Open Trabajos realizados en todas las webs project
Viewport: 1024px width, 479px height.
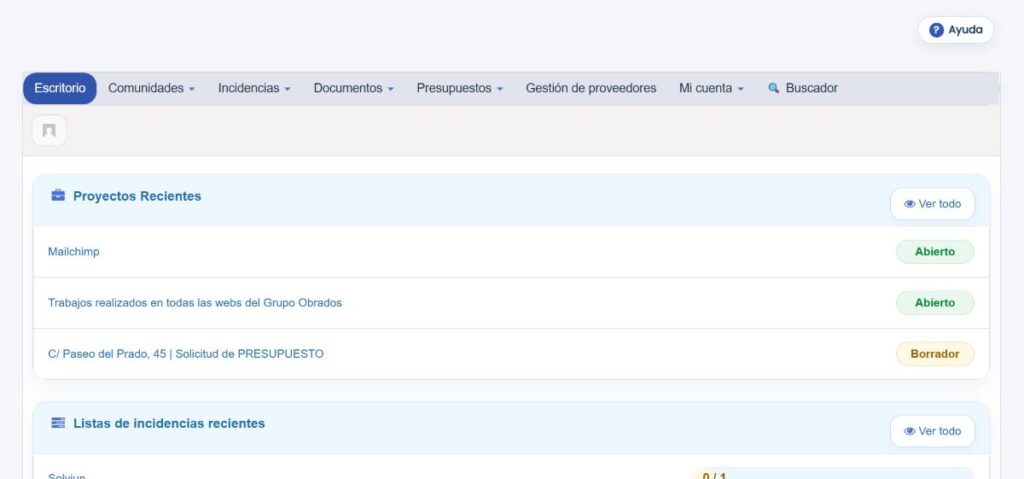pos(195,303)
